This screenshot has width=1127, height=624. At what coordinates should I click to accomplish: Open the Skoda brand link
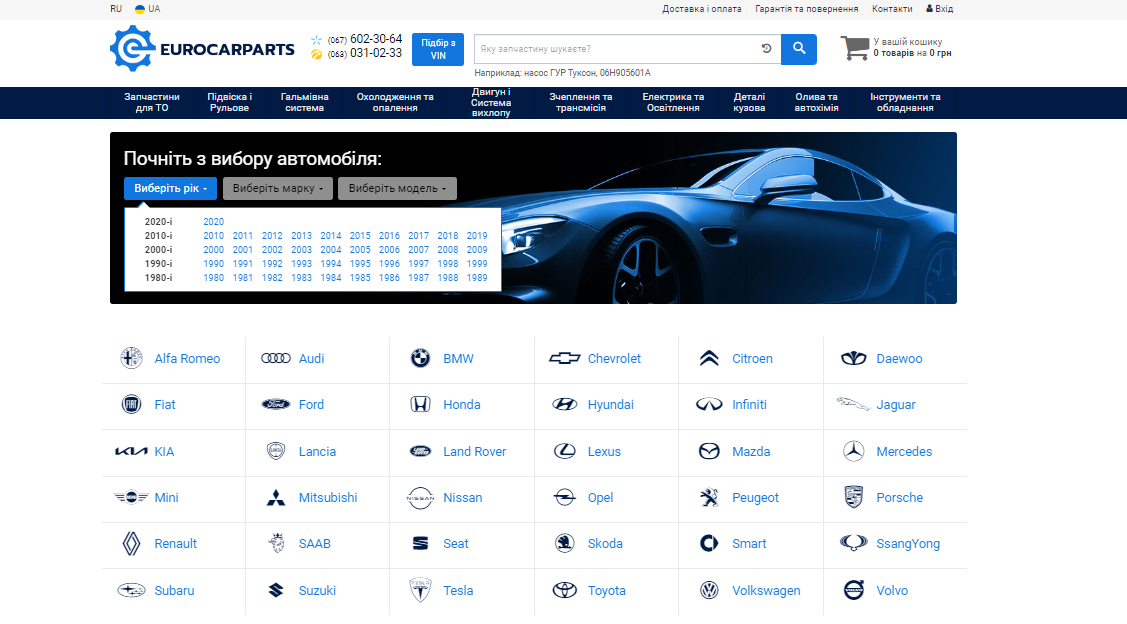[x=605, y=543]
